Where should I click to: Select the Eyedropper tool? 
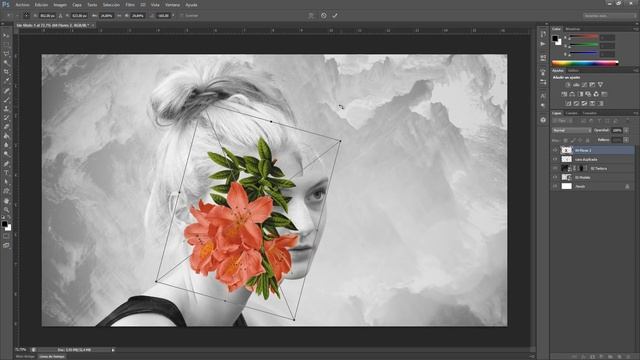pyautogui.click(x=6, y=81)
